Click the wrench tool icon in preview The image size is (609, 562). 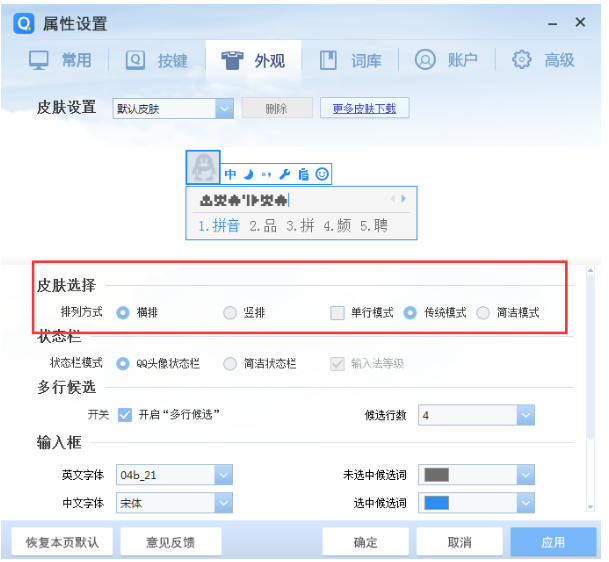(285, 174)
